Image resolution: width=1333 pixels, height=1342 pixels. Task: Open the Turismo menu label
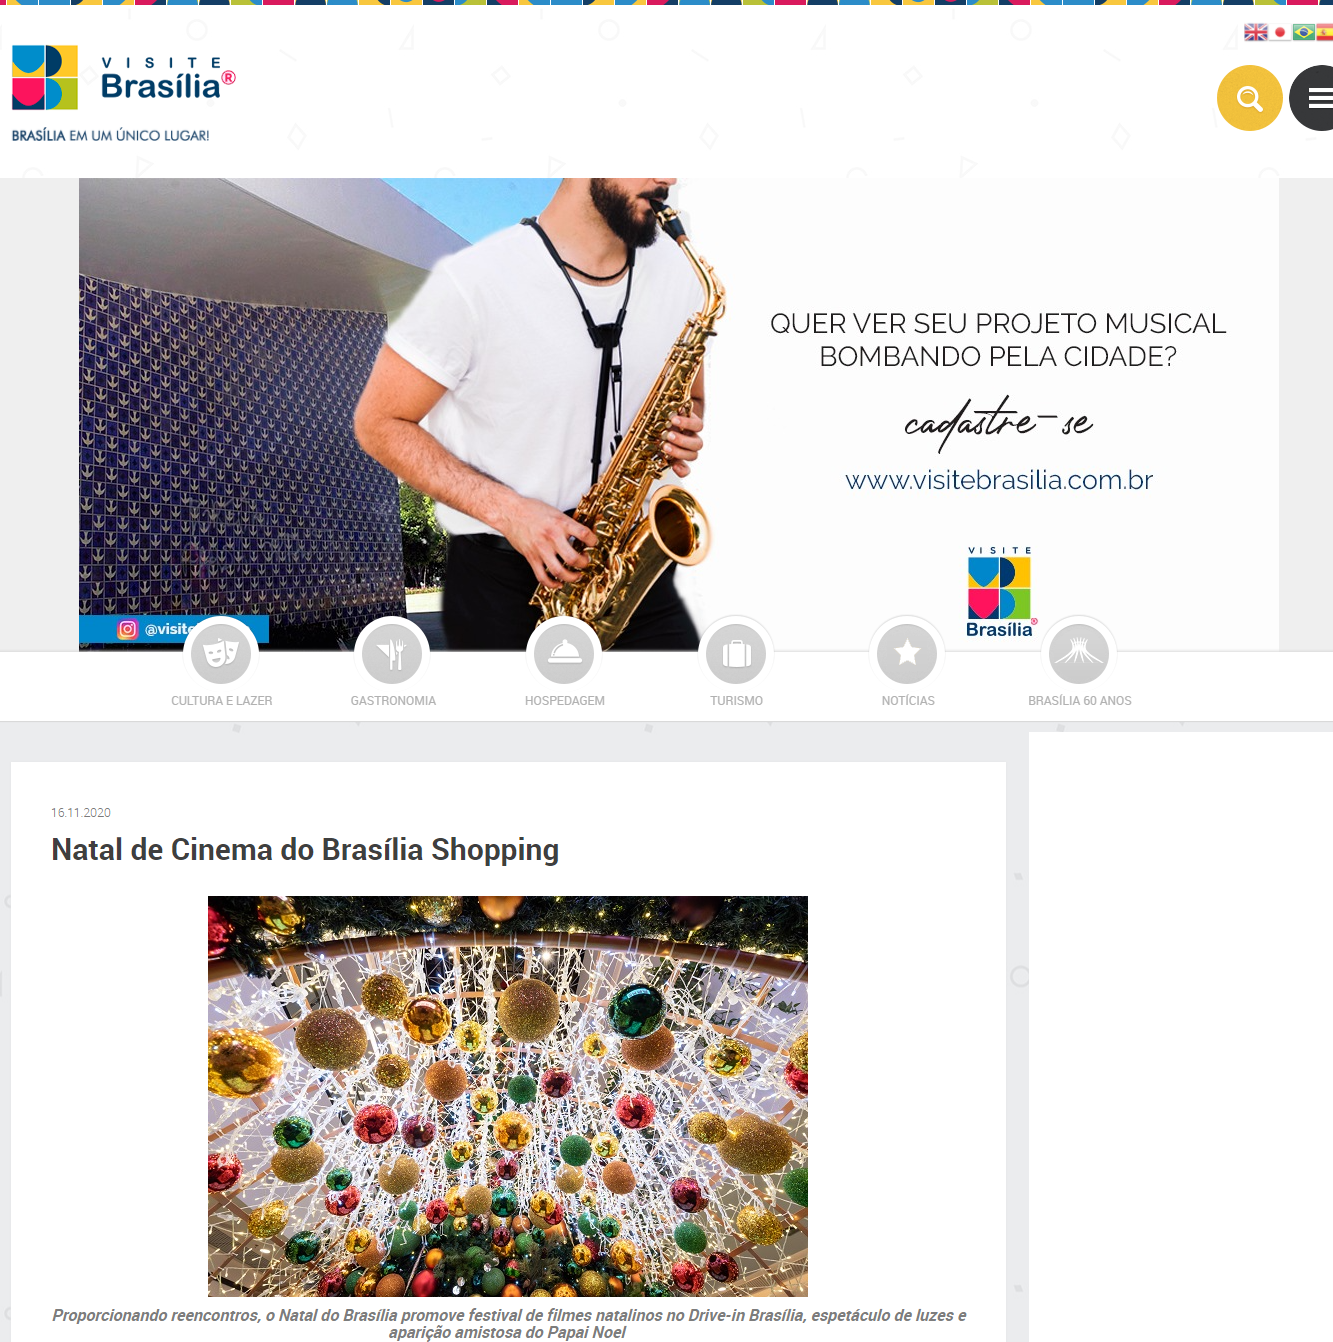(736, 701)
